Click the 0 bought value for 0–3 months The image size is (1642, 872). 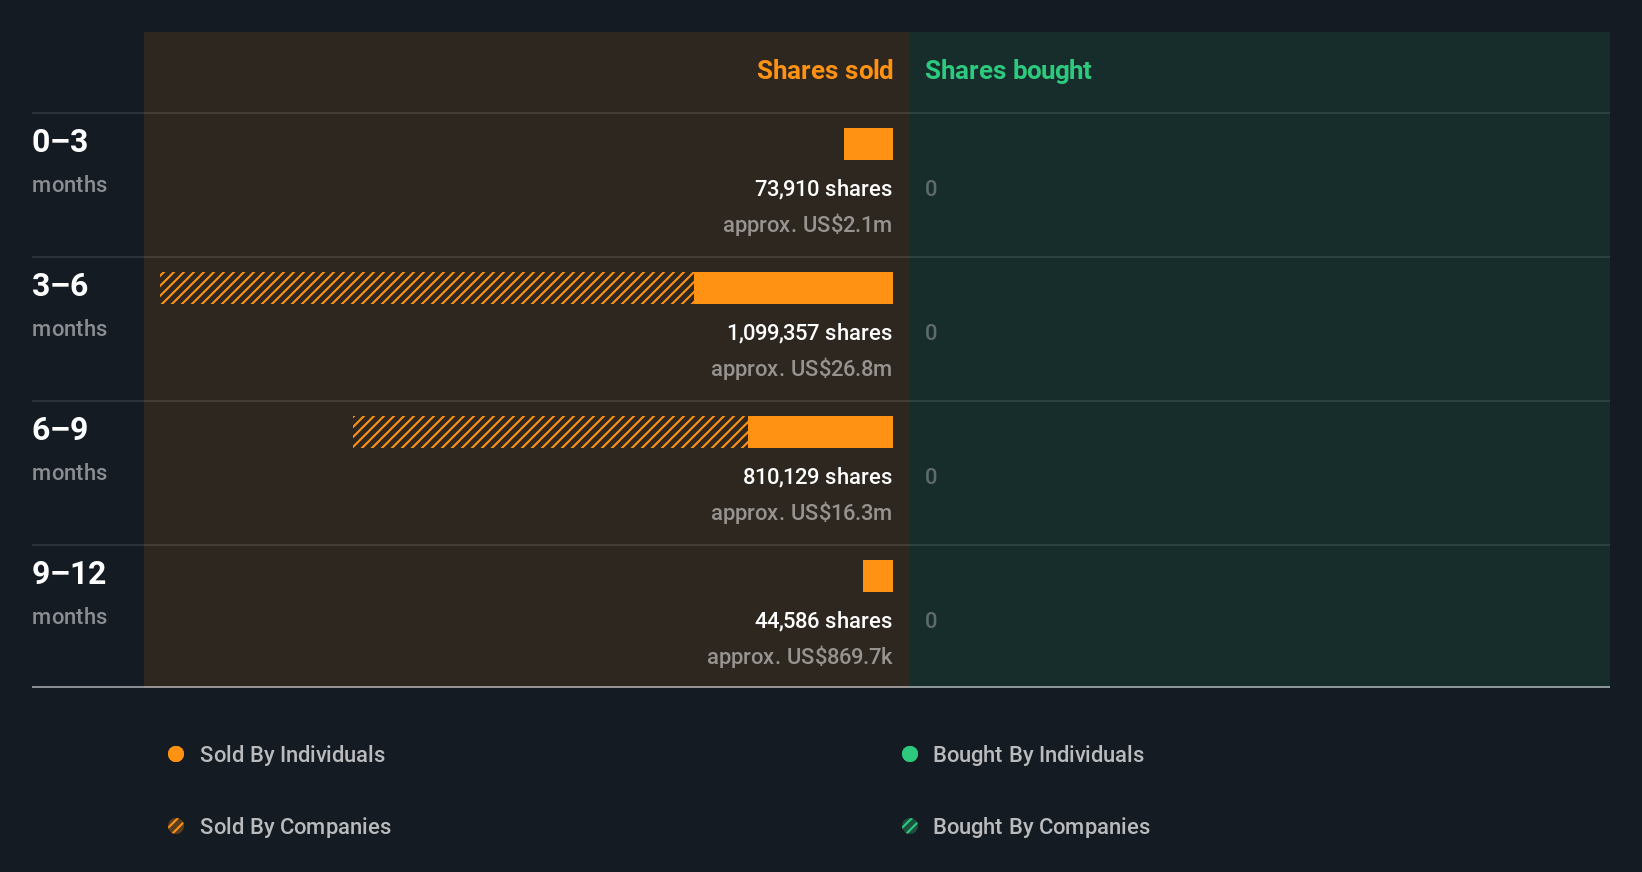tap(931, 188)
